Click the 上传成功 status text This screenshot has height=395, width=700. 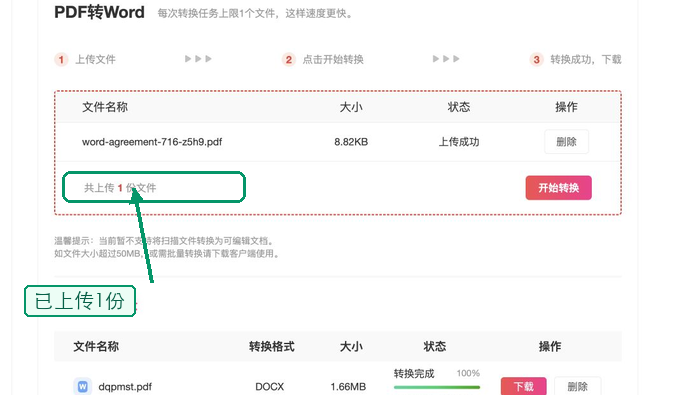[458, 142]
